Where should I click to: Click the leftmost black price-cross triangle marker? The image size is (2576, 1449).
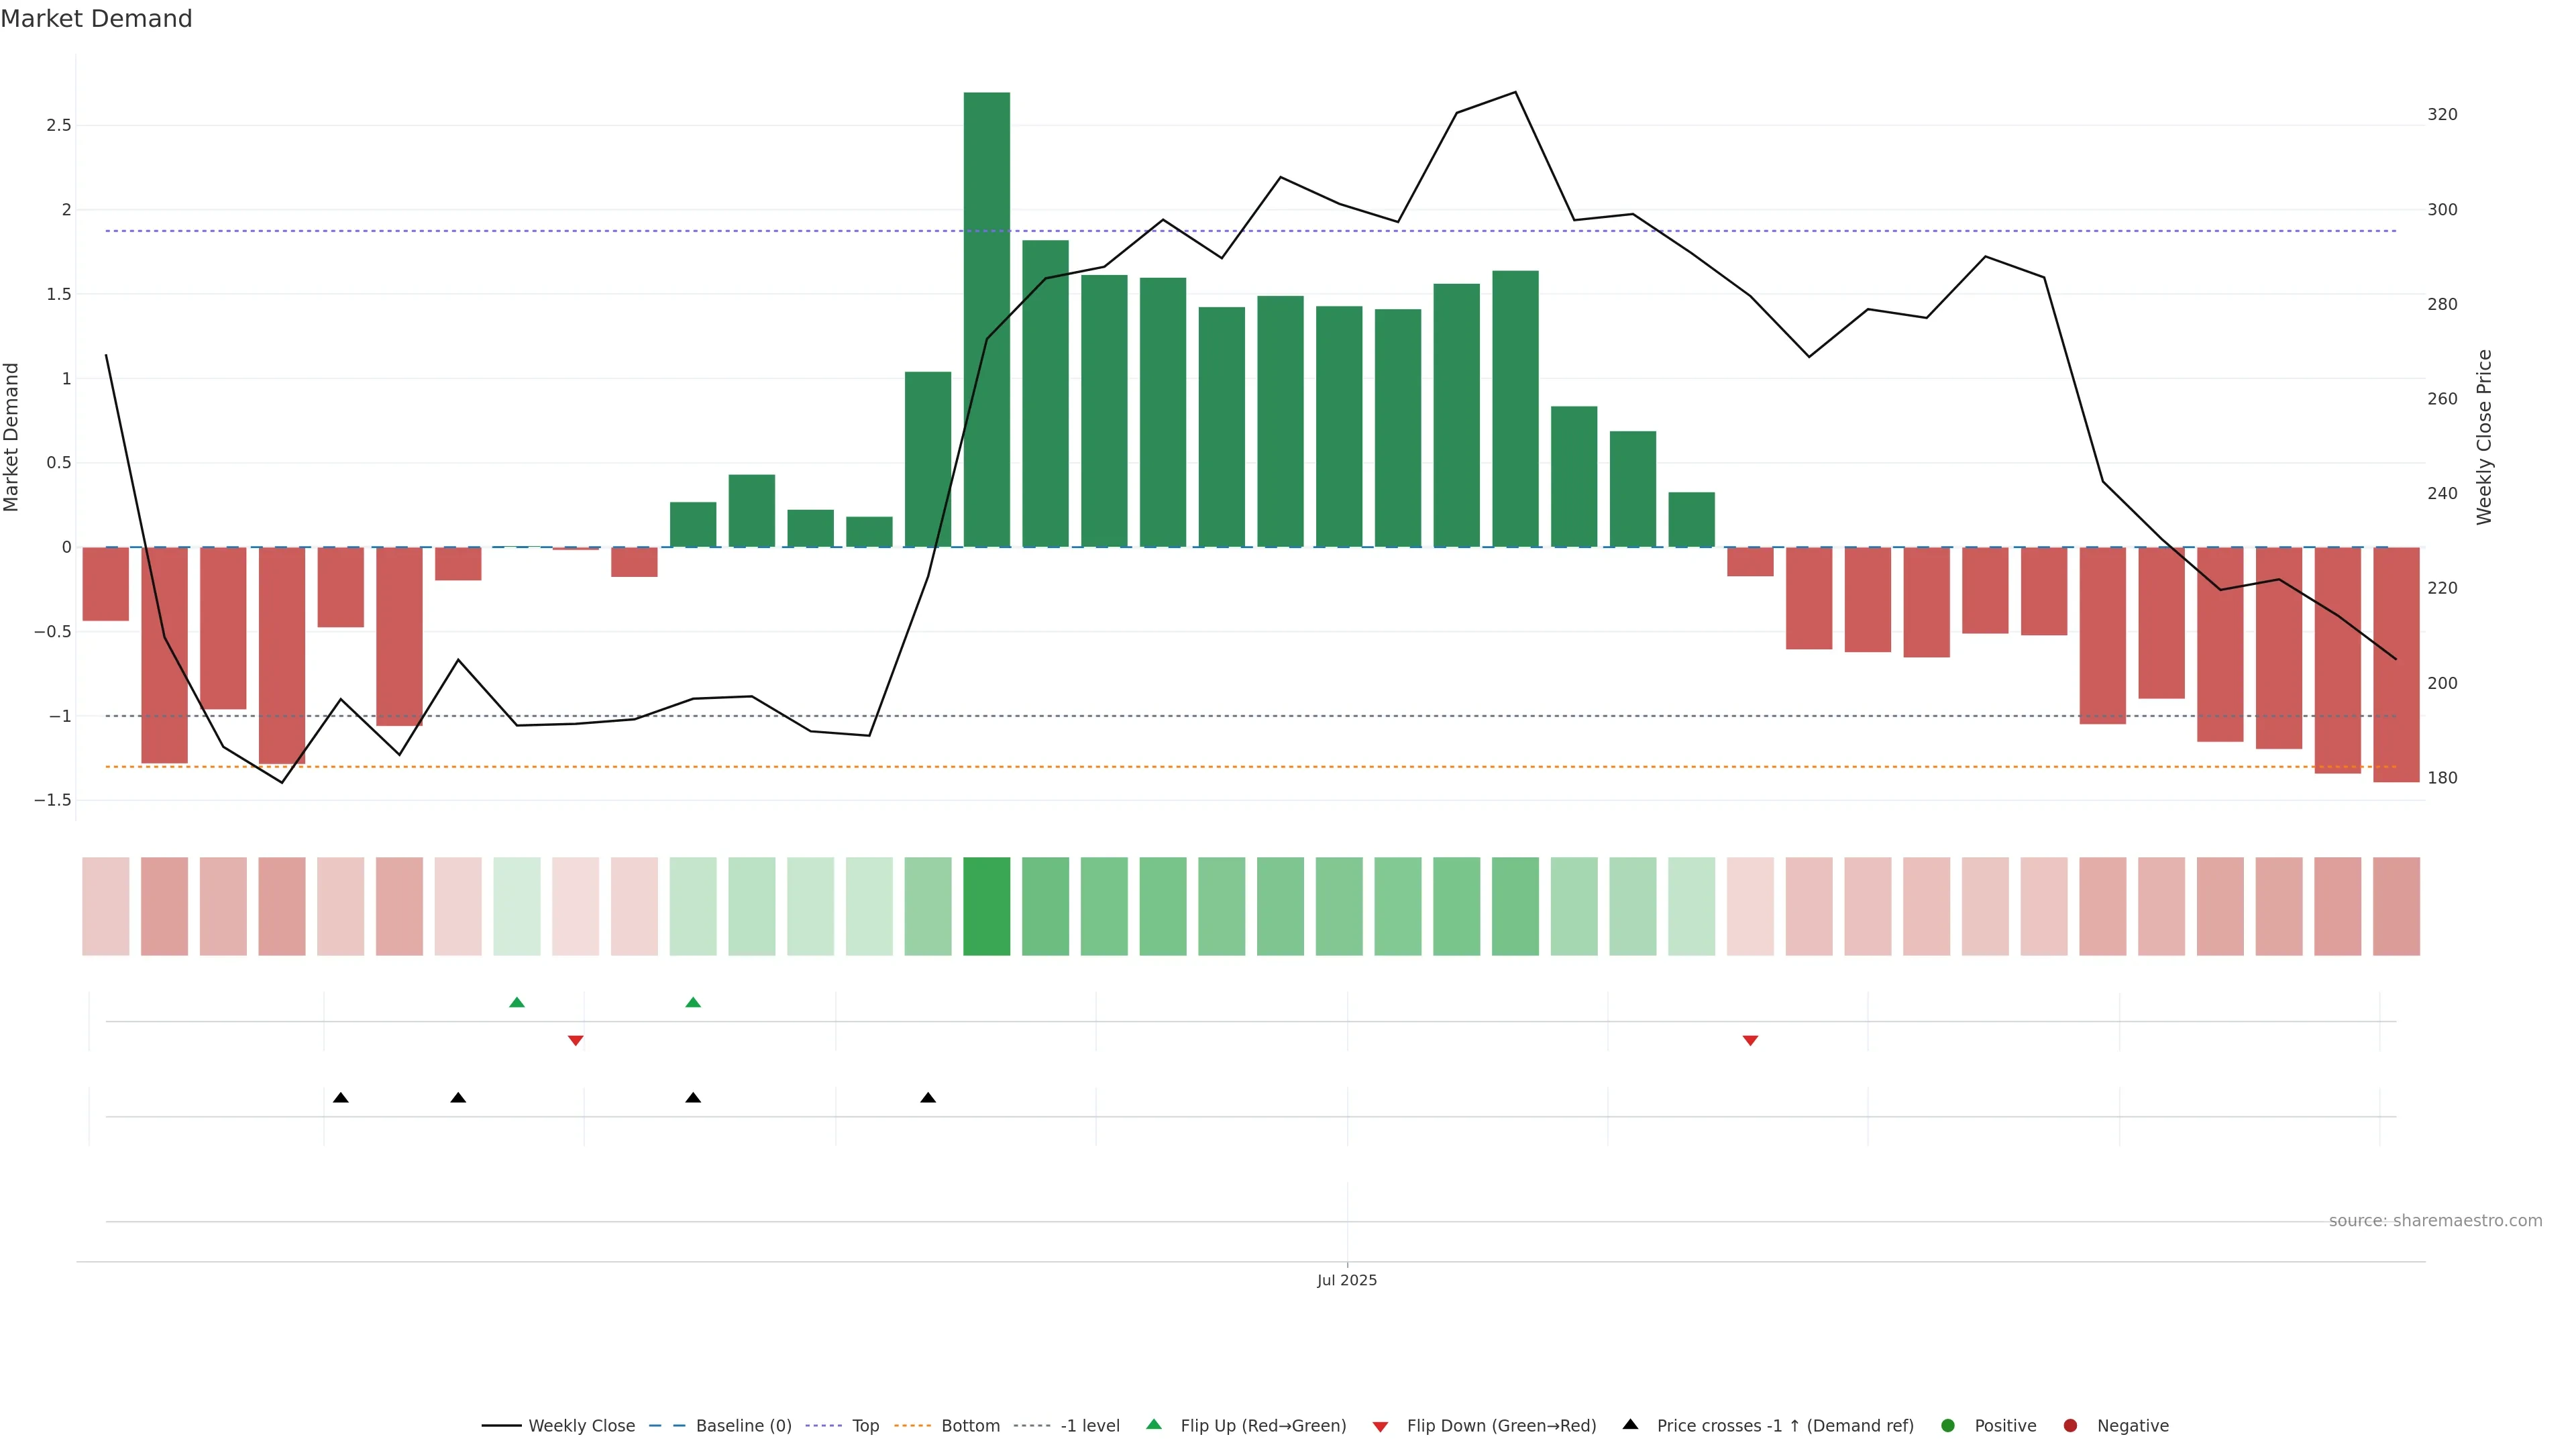click(340, 1098)
